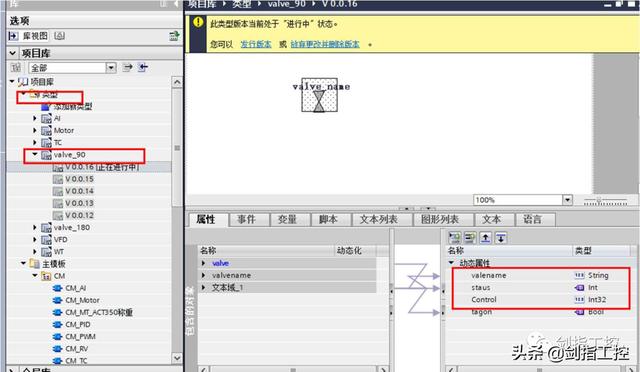Click the move-down arrow icon above interface list

coord(501,238)
